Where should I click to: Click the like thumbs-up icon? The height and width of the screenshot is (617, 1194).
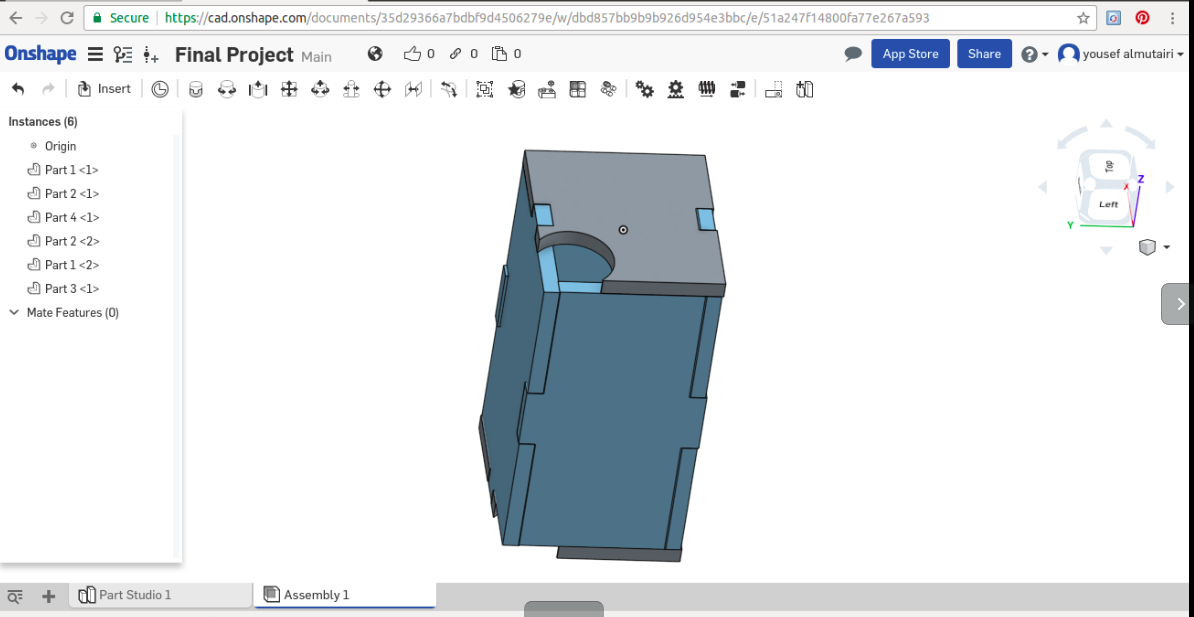point(412,54)
